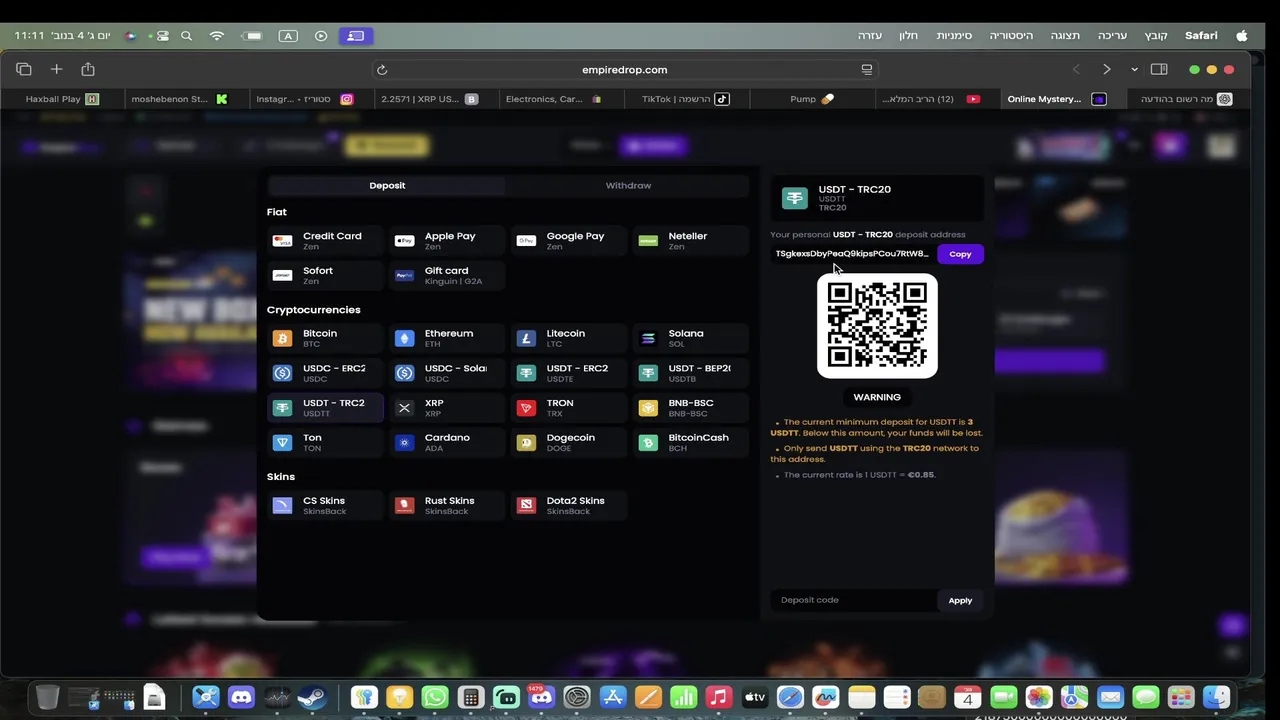Switch to the Deposit tab
This screenshot has height=720, width=1280.
coord(387,185)
